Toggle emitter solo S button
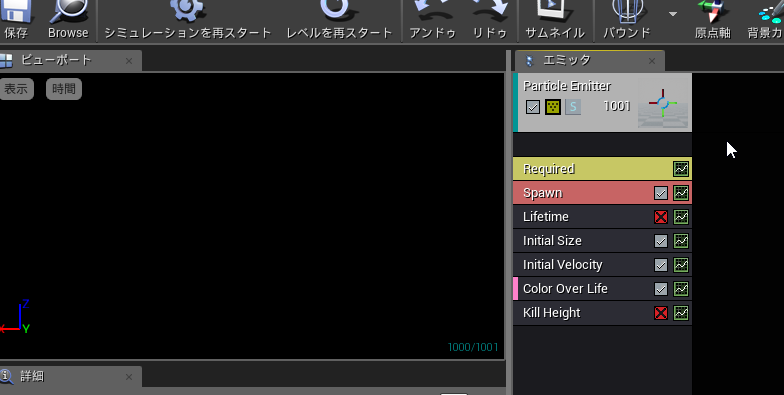 click(573, 107)
